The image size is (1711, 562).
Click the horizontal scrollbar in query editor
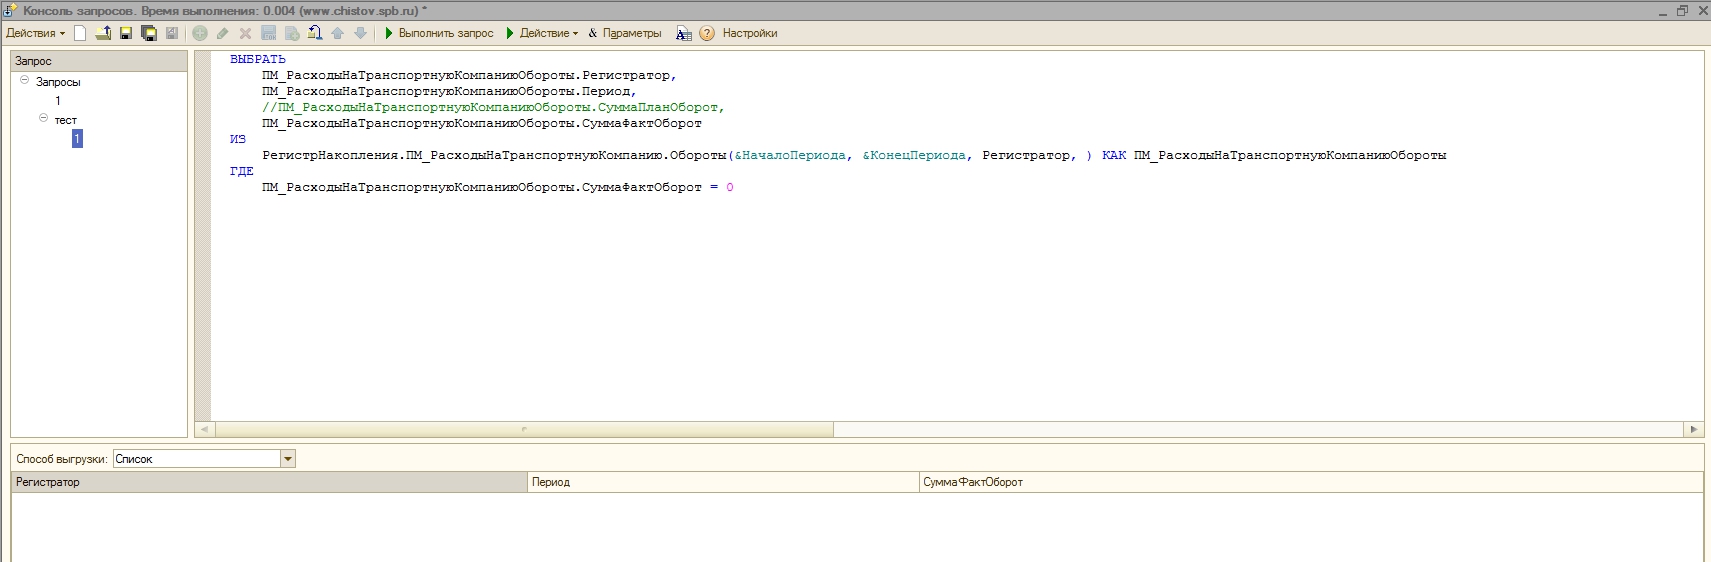(524, 429)
